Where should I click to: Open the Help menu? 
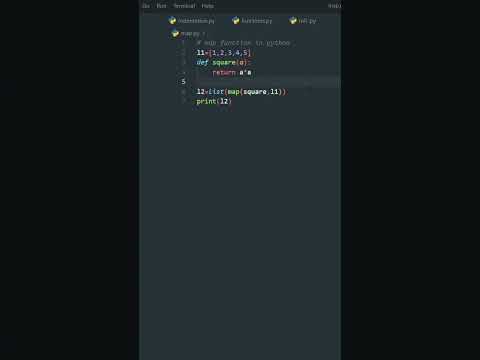pos(207,6)
